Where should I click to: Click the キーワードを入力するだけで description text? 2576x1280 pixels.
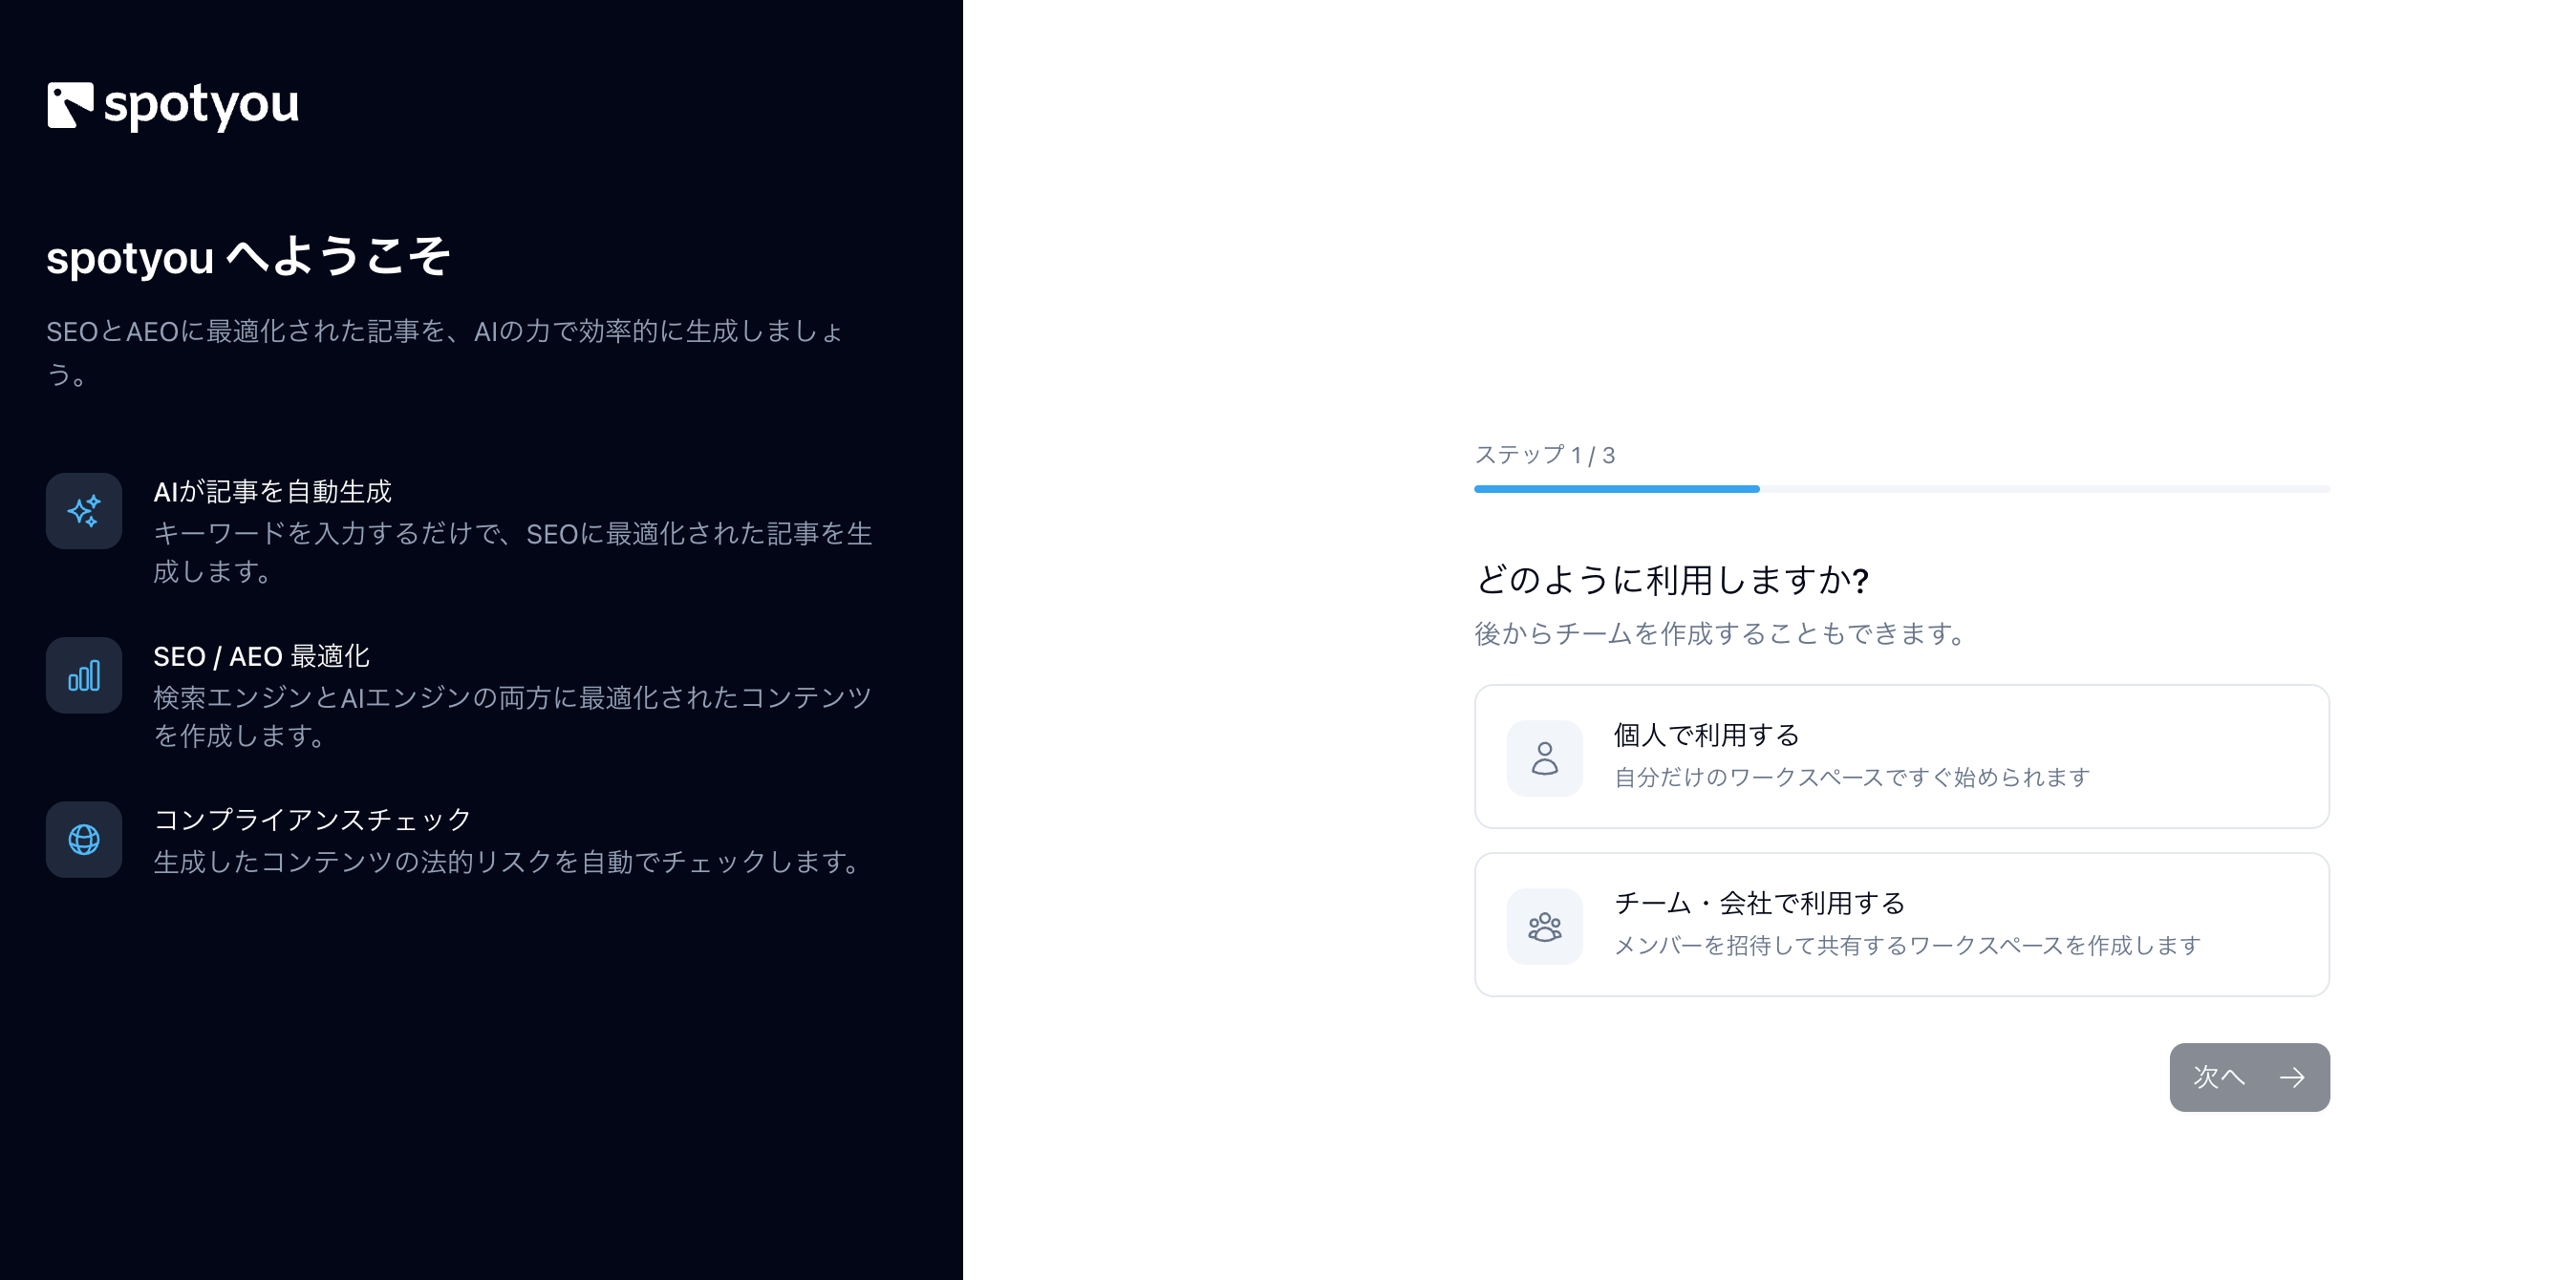(512, 553)
